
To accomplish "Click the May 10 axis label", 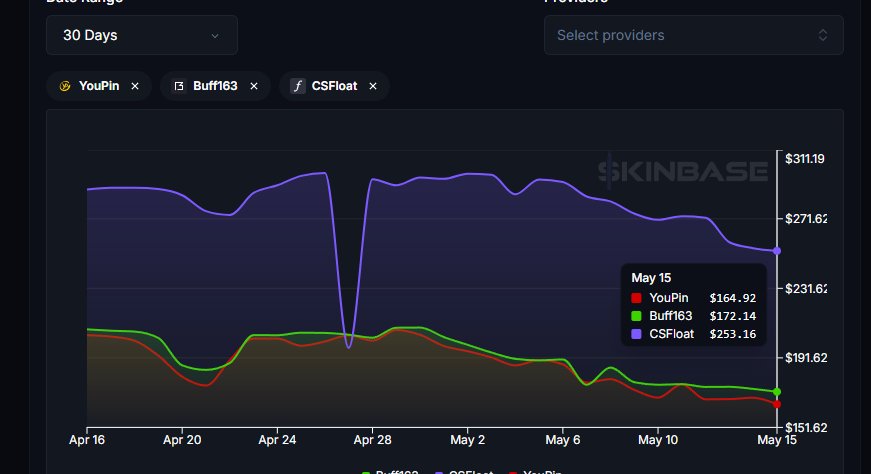I will coord(658,440).
